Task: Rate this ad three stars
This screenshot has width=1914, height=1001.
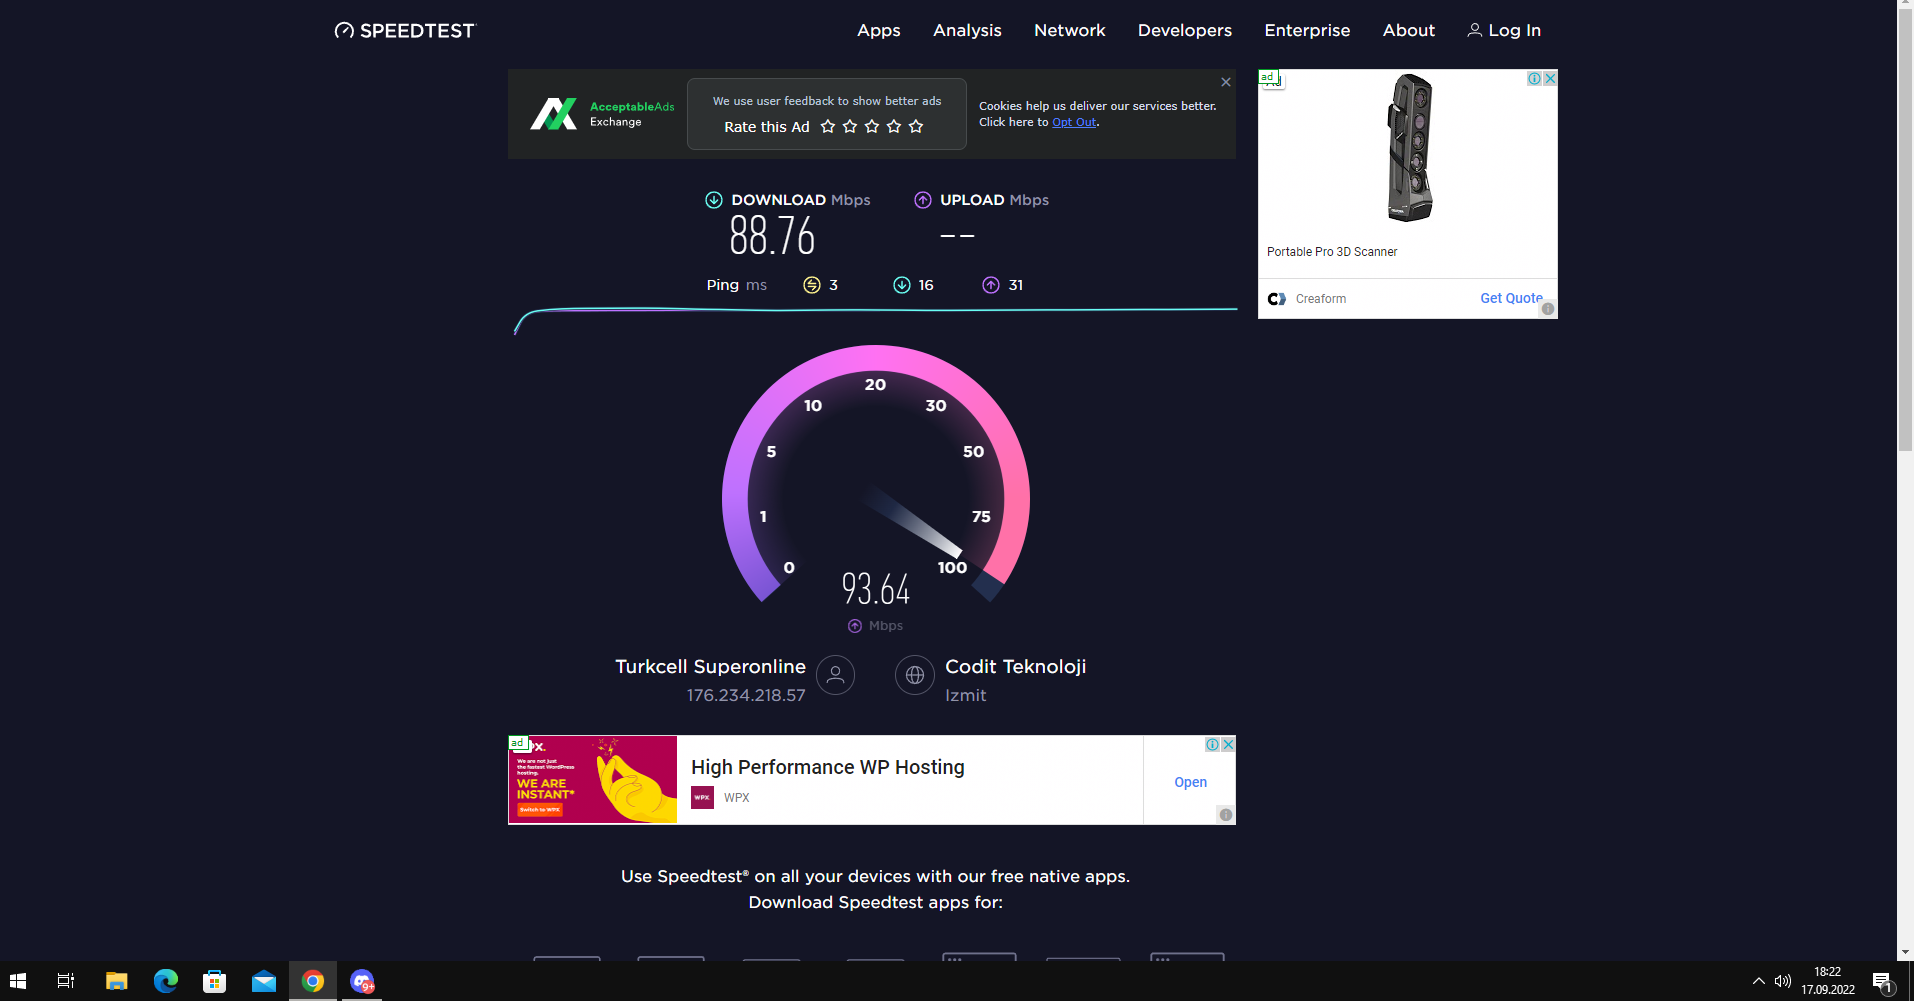Action: pos(872,127)
